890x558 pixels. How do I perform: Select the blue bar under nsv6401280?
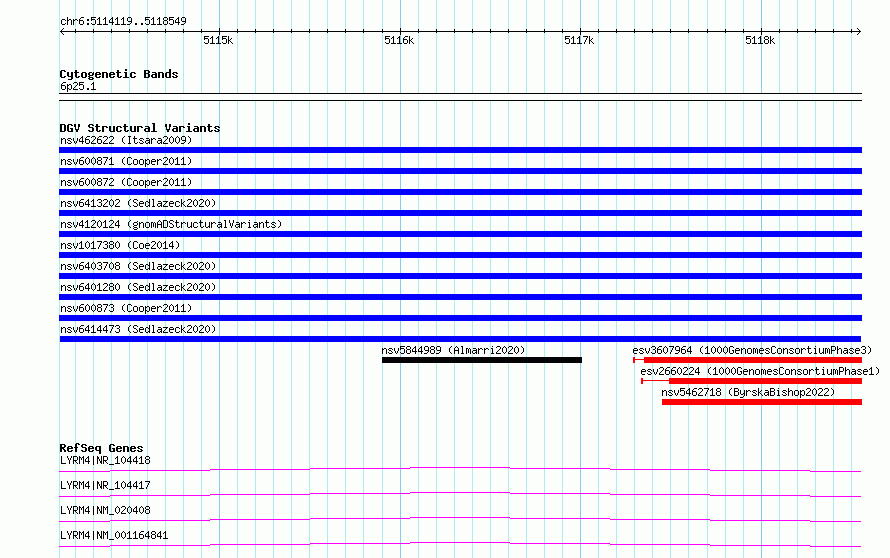pyautogui.click(x=460, y=297)
